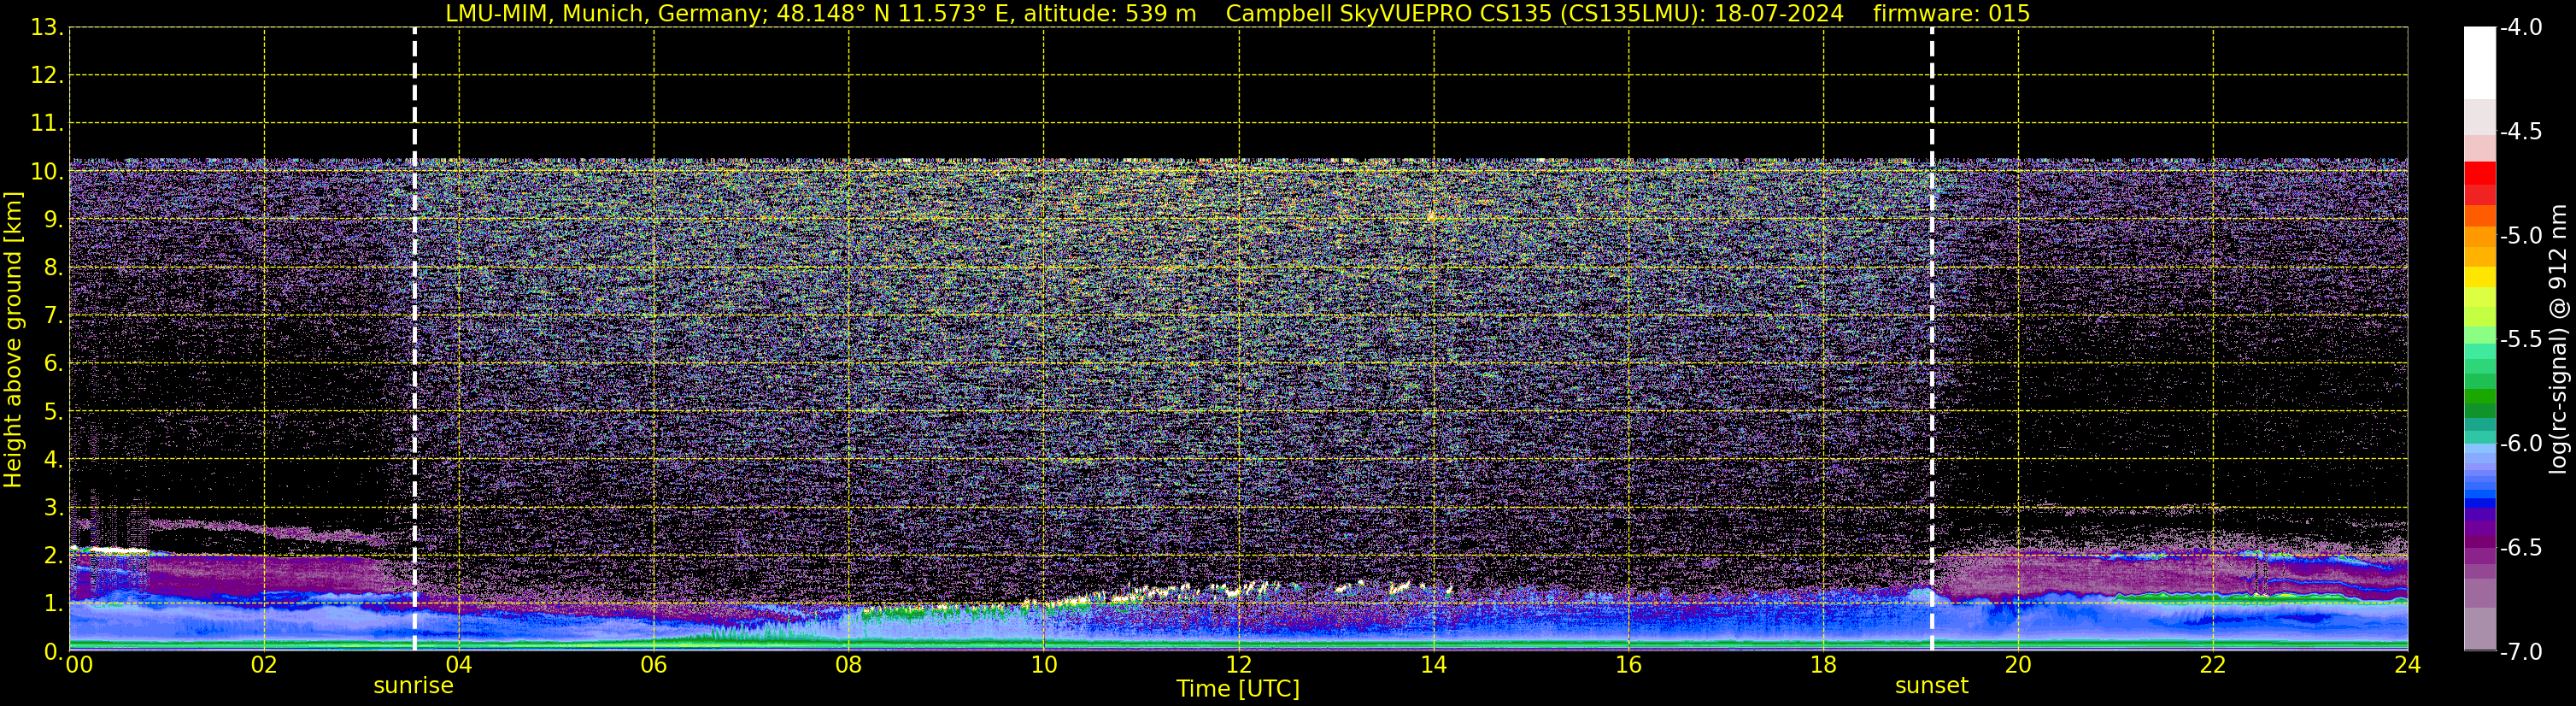Viewport: 2576px width, 706px height.
Task: Click the height axis tick label 2
Action: 52,556
